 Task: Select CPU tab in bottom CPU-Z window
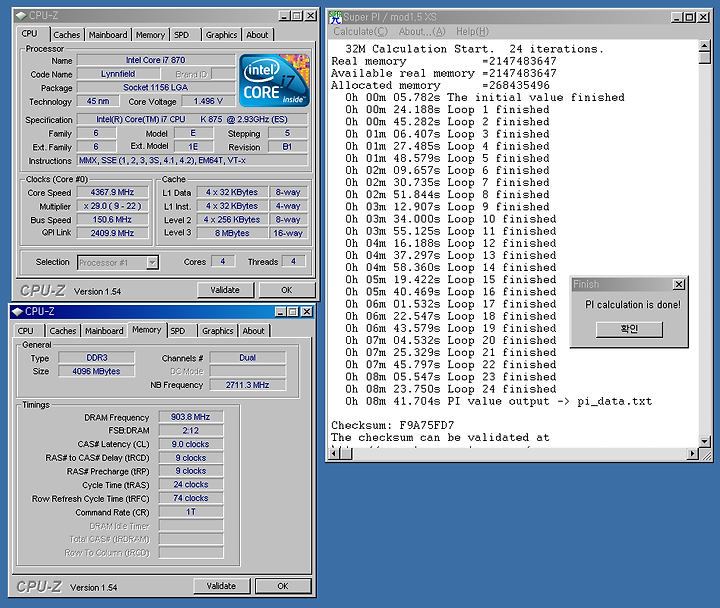point(26,331)
